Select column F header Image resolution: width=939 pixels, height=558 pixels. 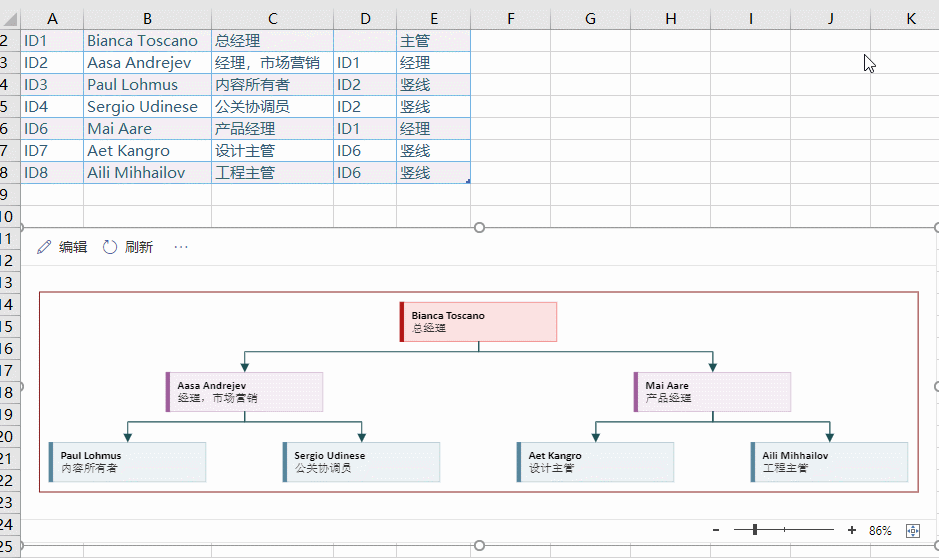coord(511,19)
